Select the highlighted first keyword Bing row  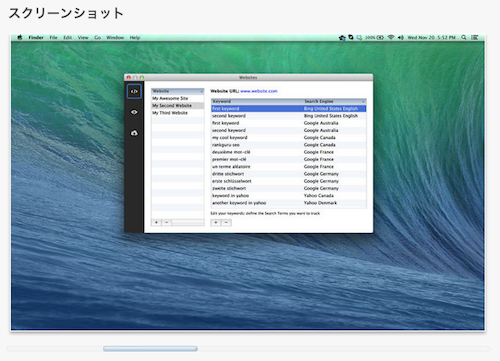pyautogui.click(x=289, y=109)
